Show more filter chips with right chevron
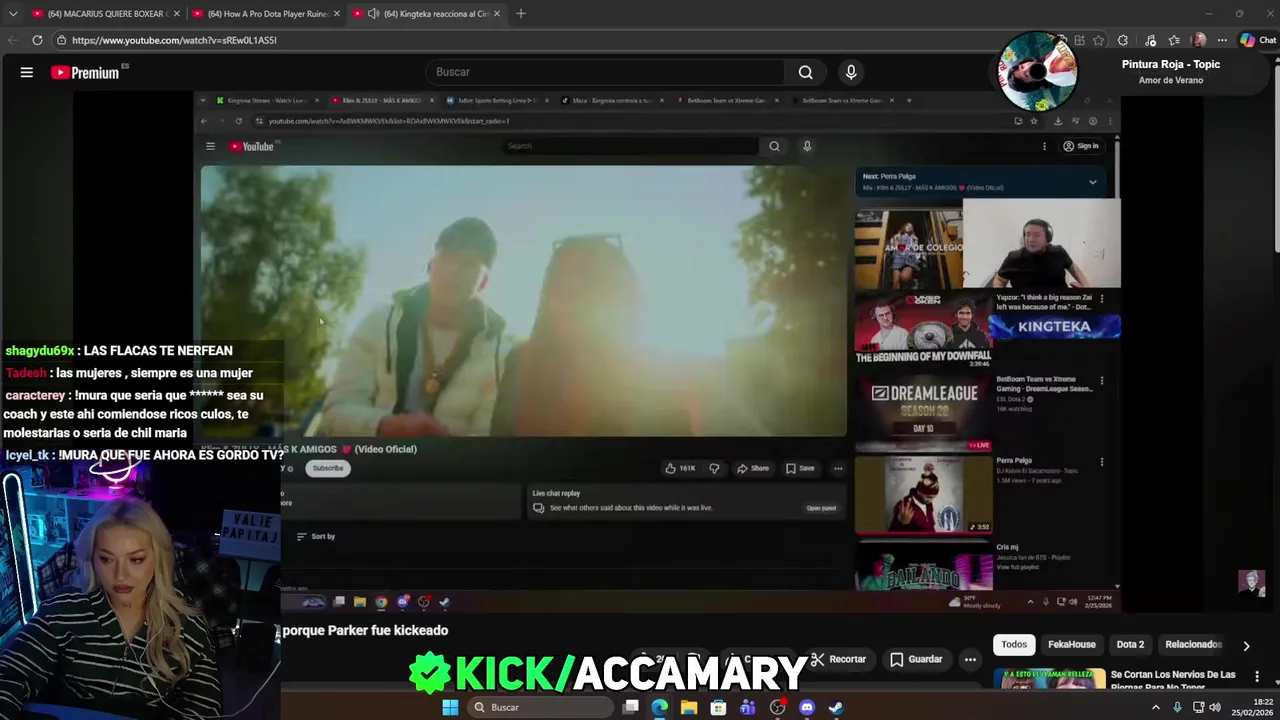 (1246, 646)
